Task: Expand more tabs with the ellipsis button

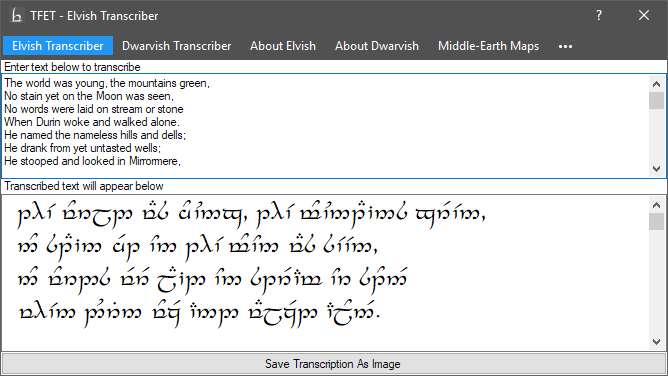Action: [565, 46]
